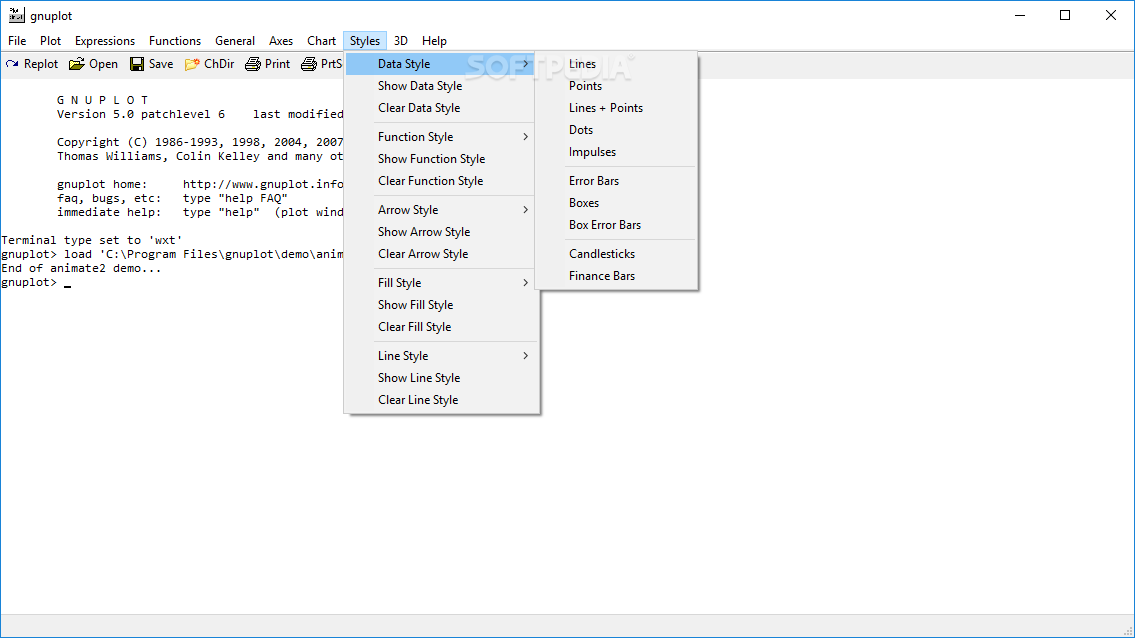This screenshot has height=638, width=1135.
Task: Click the gnuplot title bar app icon
Action: coord(17,15)
